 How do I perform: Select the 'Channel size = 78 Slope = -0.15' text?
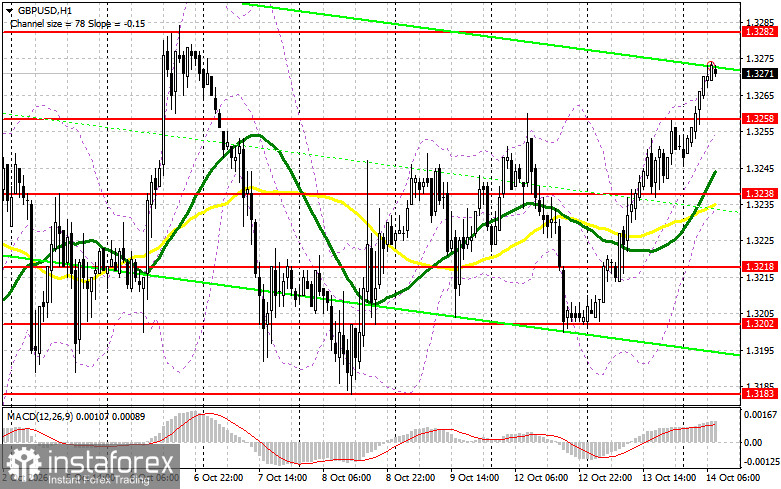78,23
